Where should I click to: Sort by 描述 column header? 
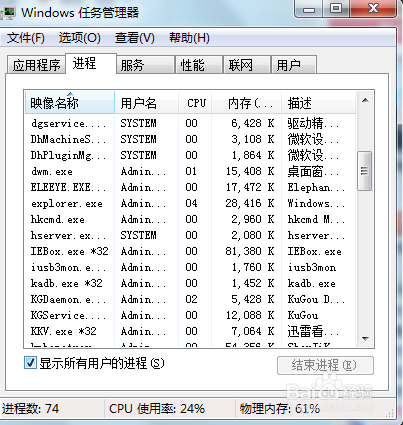pyautogui.click(x=318, y=102)
